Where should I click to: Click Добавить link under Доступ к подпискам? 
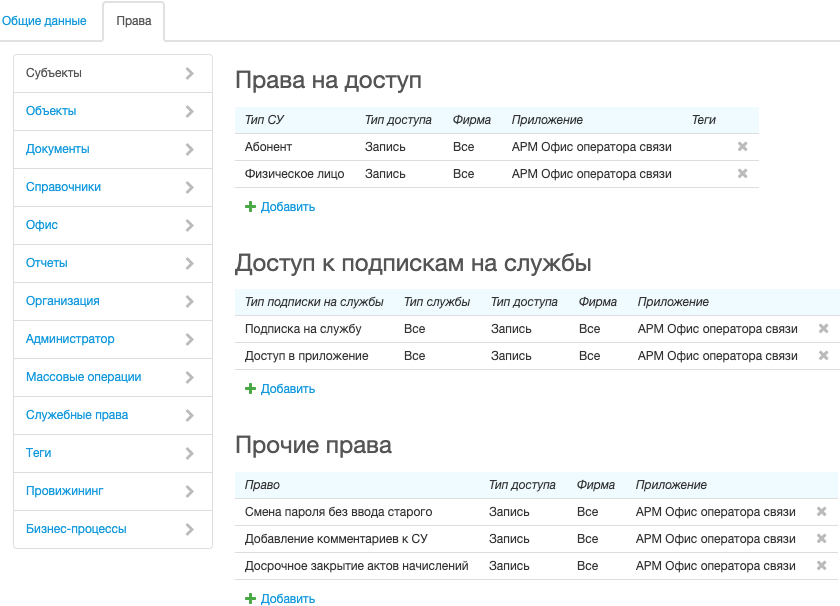pyautogui.click(x=288, y=389)
